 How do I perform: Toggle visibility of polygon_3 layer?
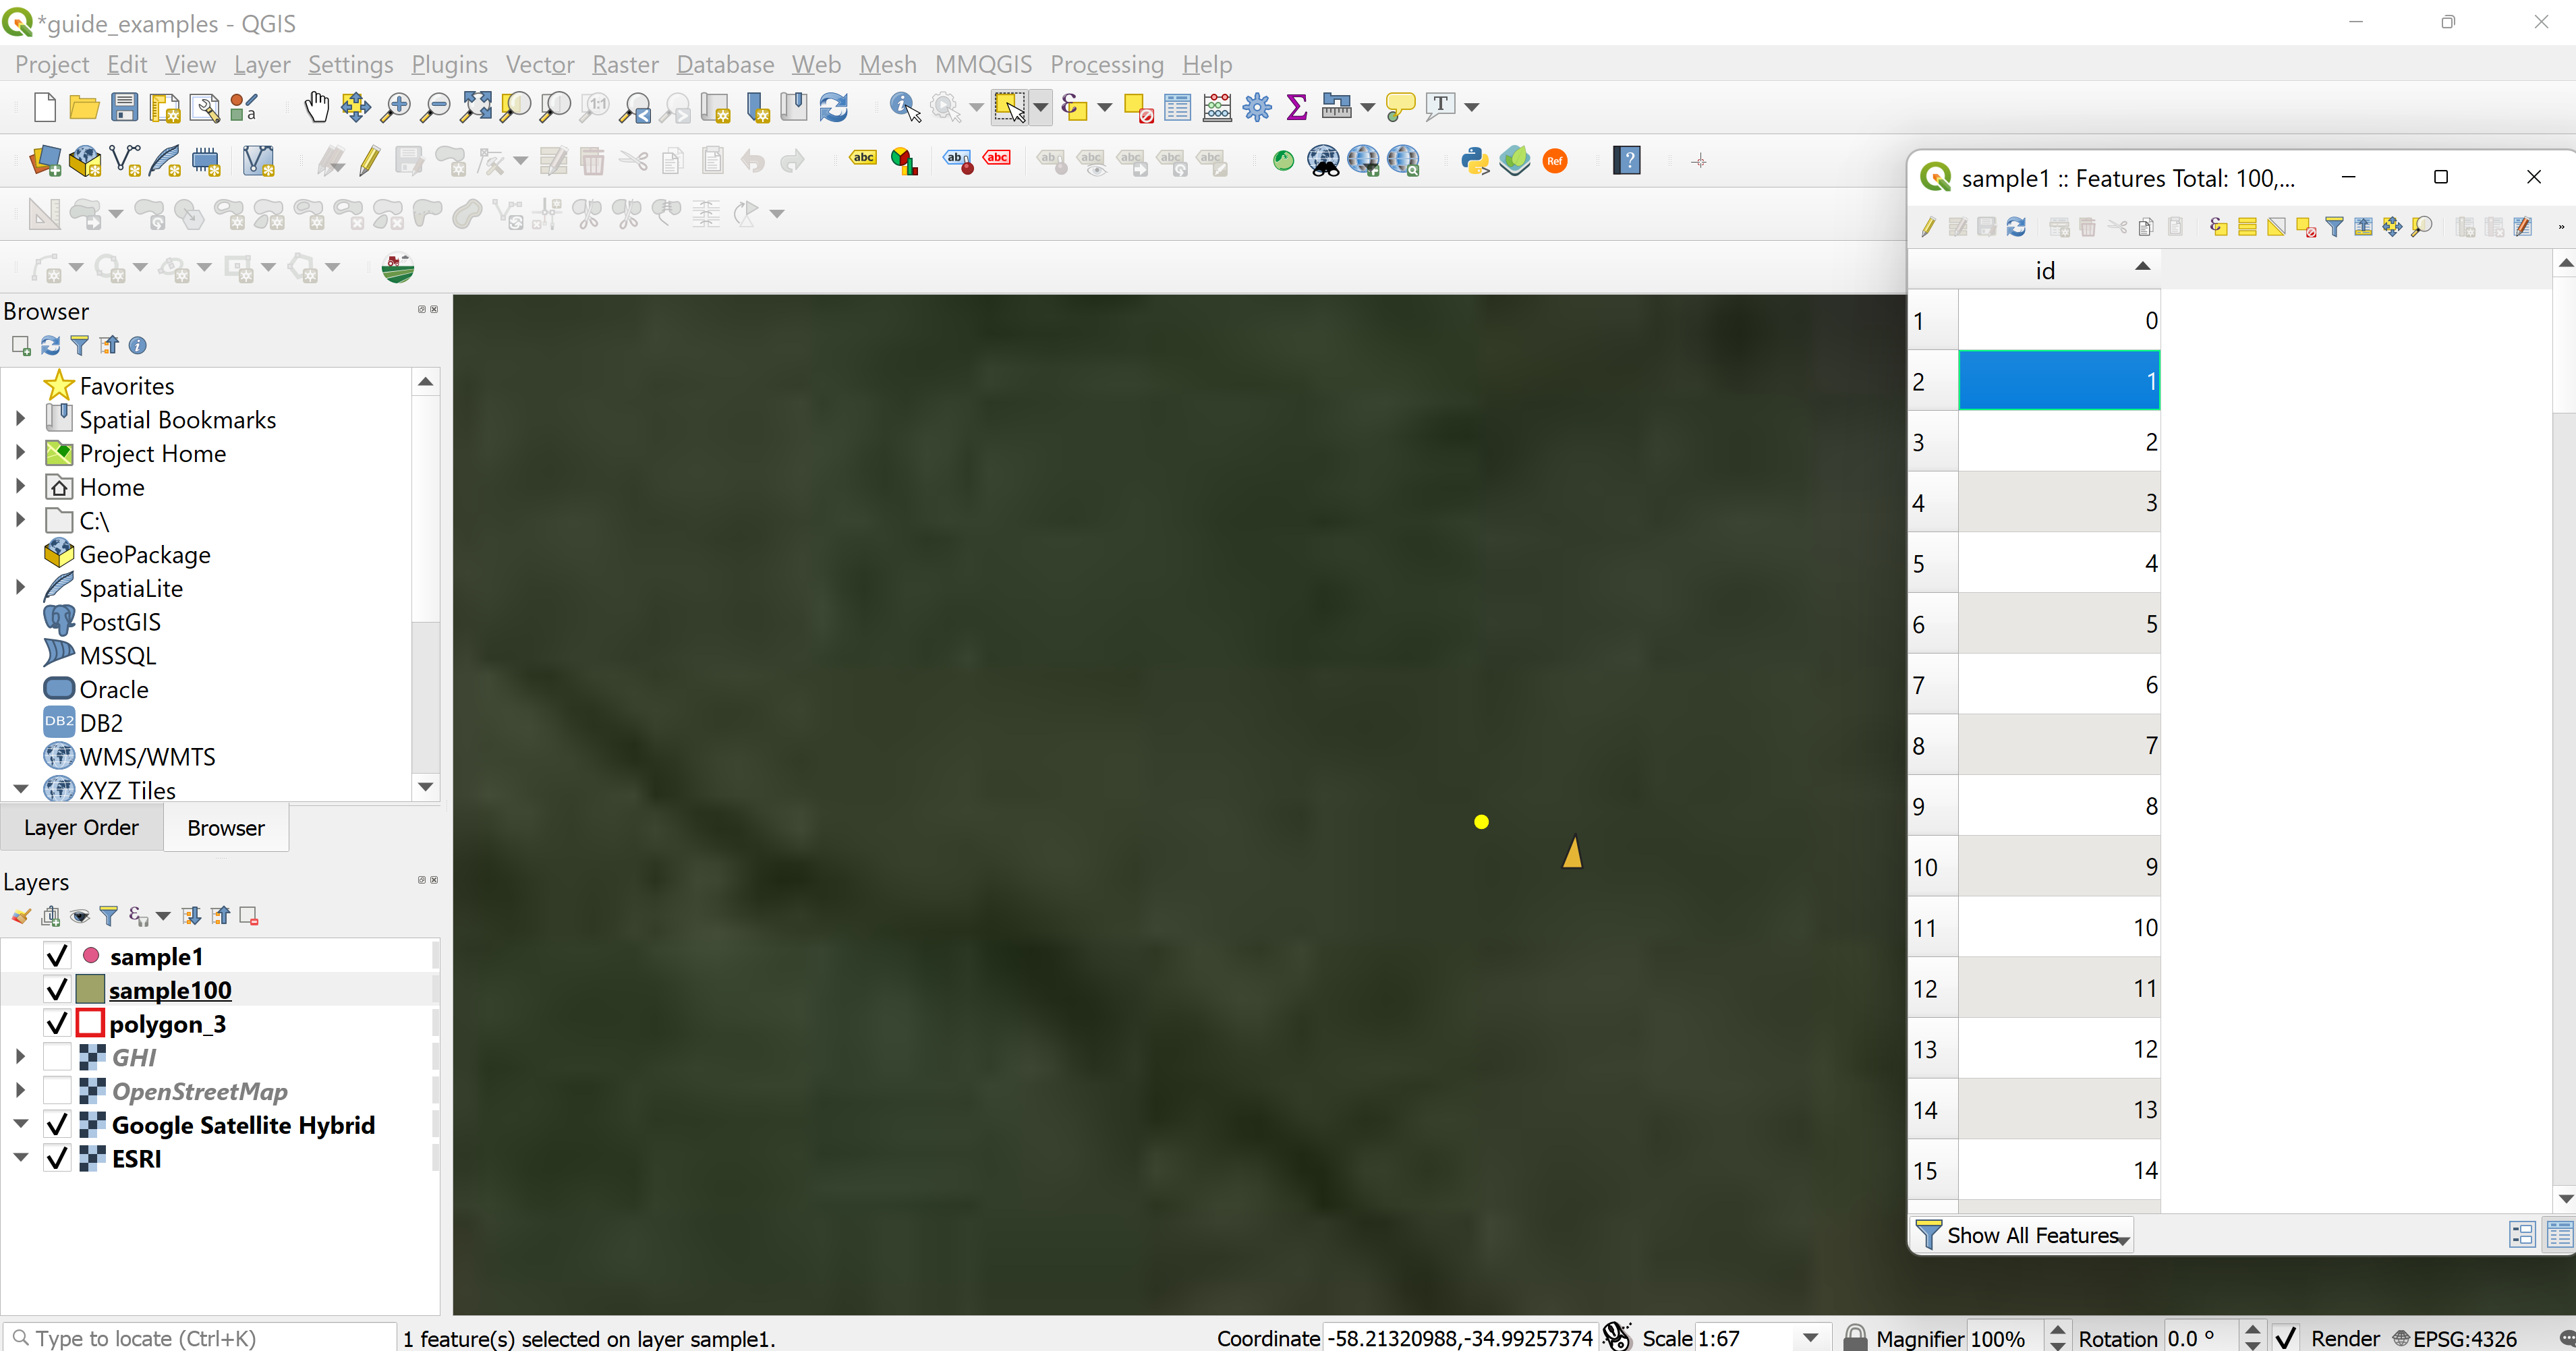tap(58, 1024)
